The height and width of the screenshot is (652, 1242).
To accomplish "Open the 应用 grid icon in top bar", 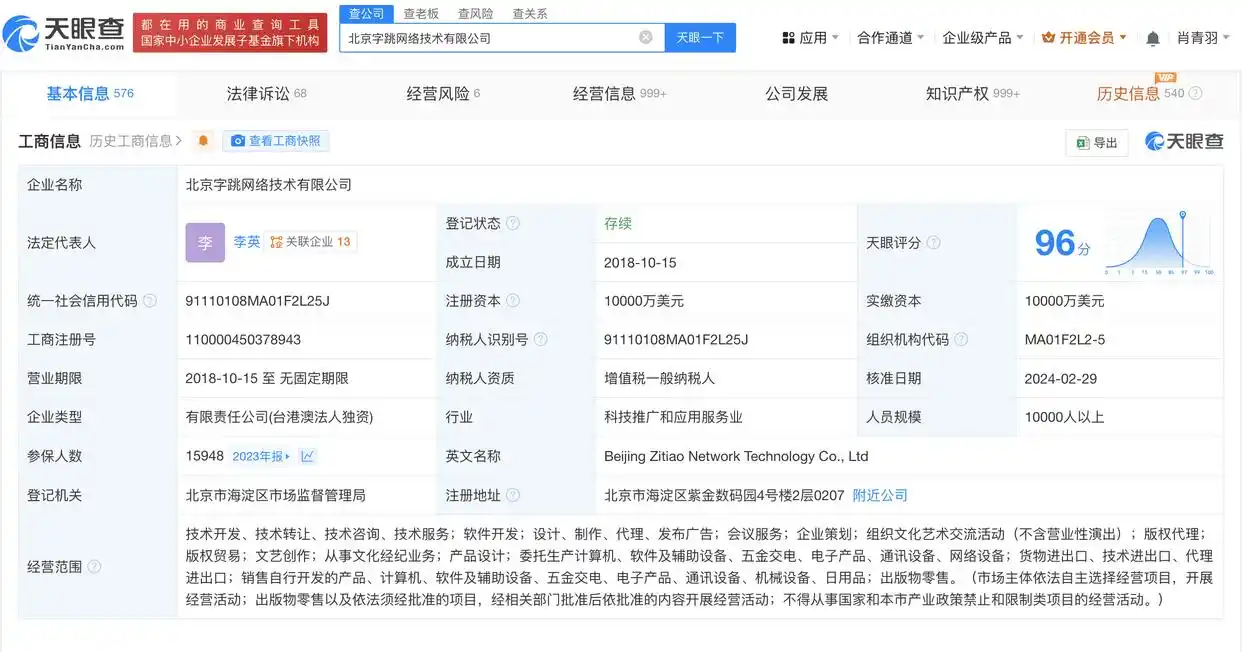I will tap(788, 36).
